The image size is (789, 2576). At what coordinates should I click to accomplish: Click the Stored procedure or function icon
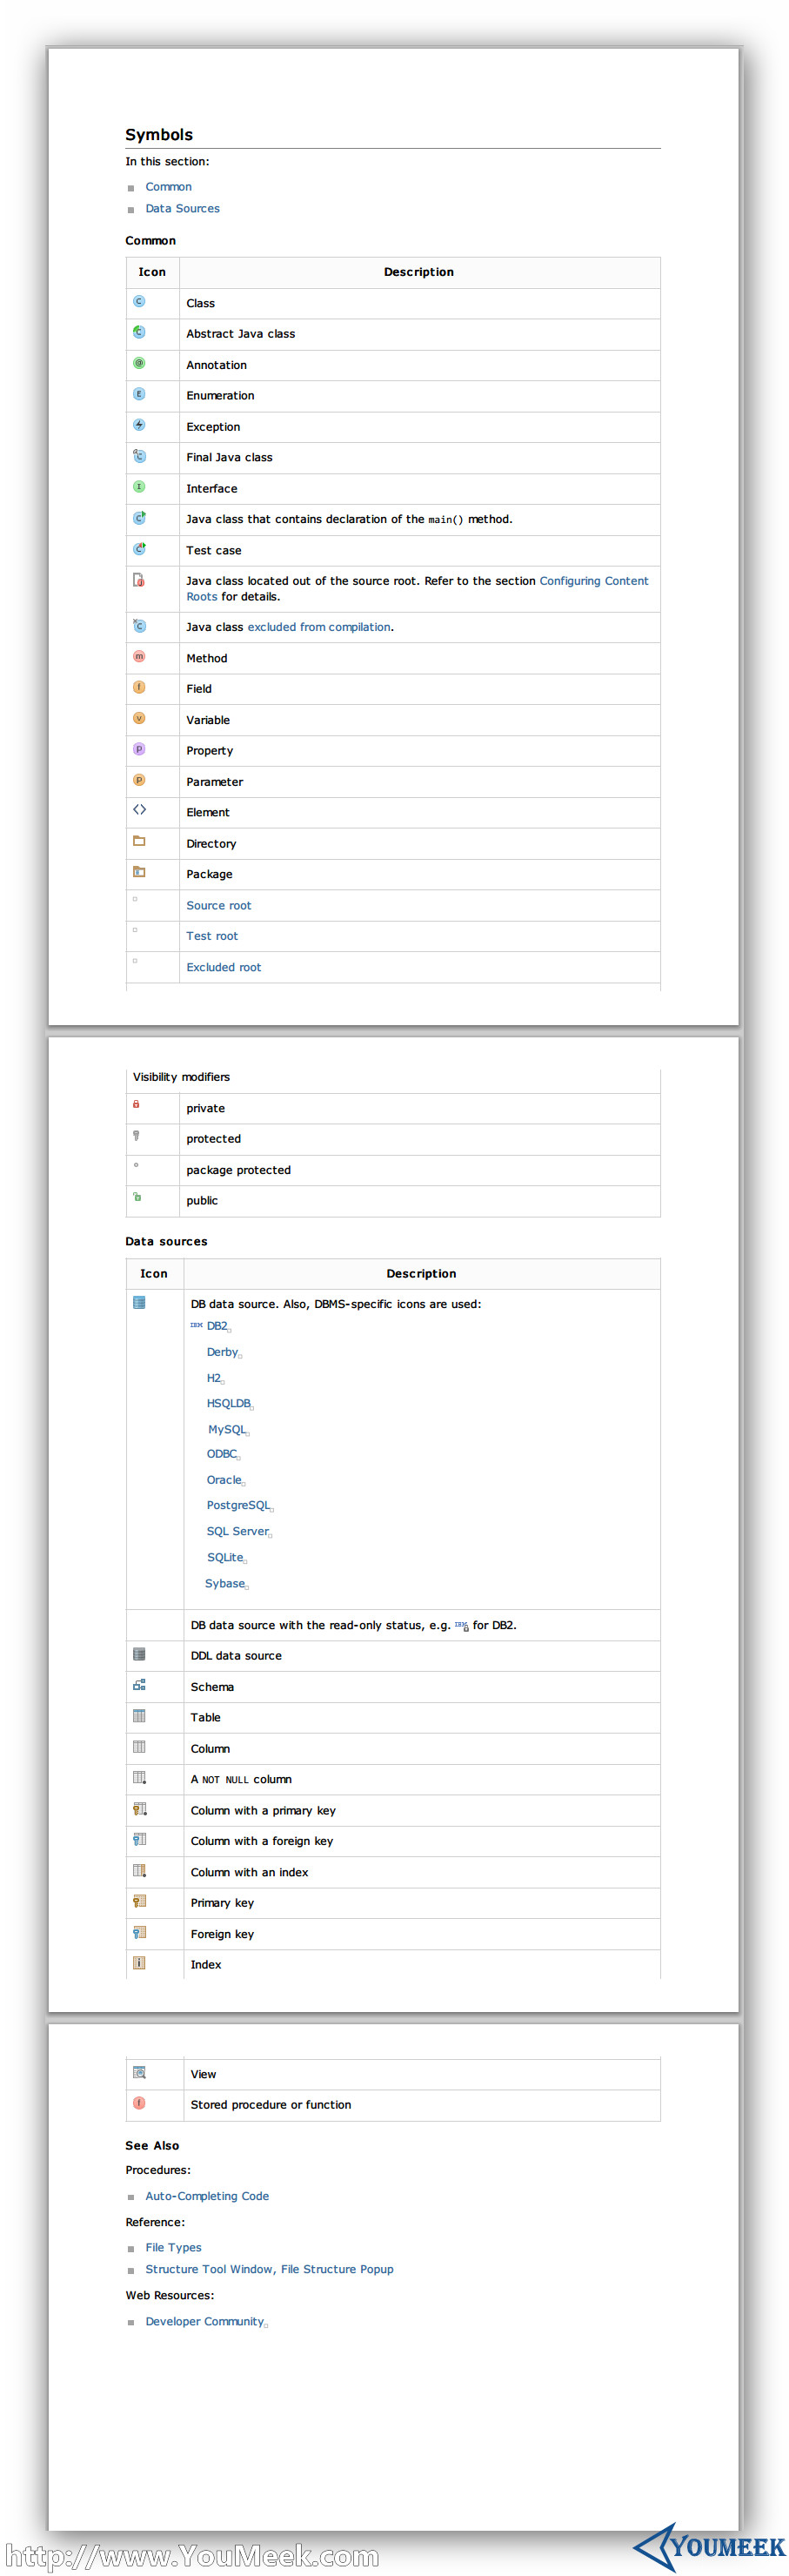(139, 2103)
